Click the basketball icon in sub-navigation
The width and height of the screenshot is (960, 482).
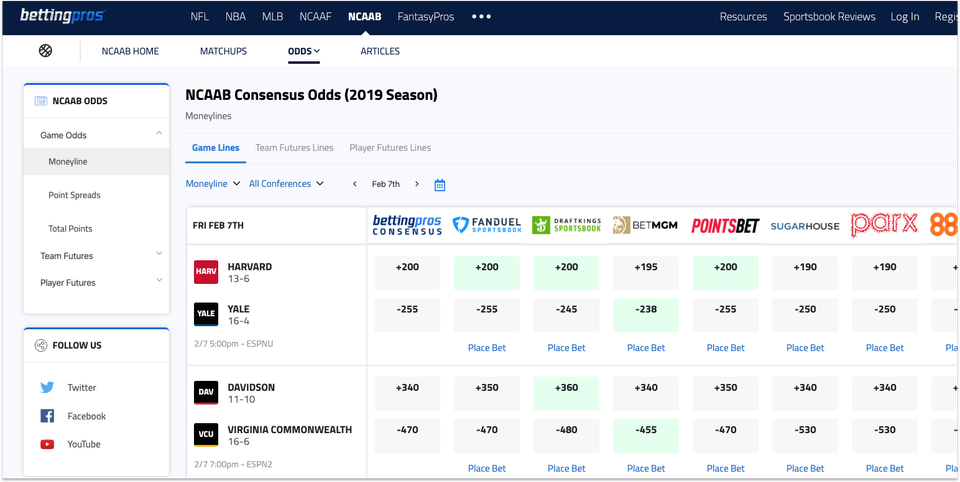(45, 51)
